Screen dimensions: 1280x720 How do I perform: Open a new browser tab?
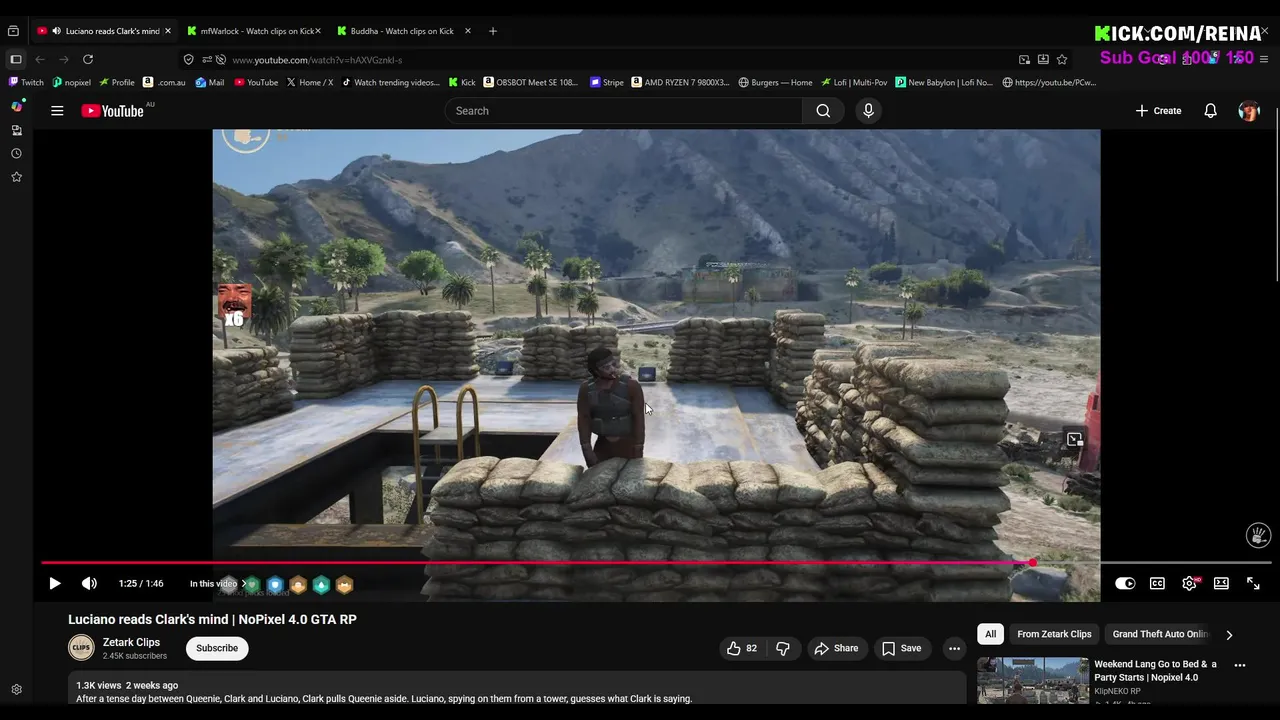tap(492, 31)
